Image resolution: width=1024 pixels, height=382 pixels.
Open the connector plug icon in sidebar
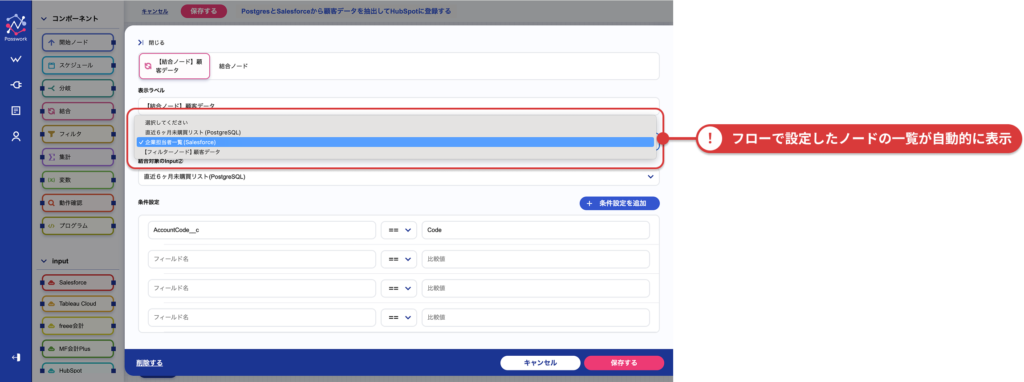[x=16, y=85]
